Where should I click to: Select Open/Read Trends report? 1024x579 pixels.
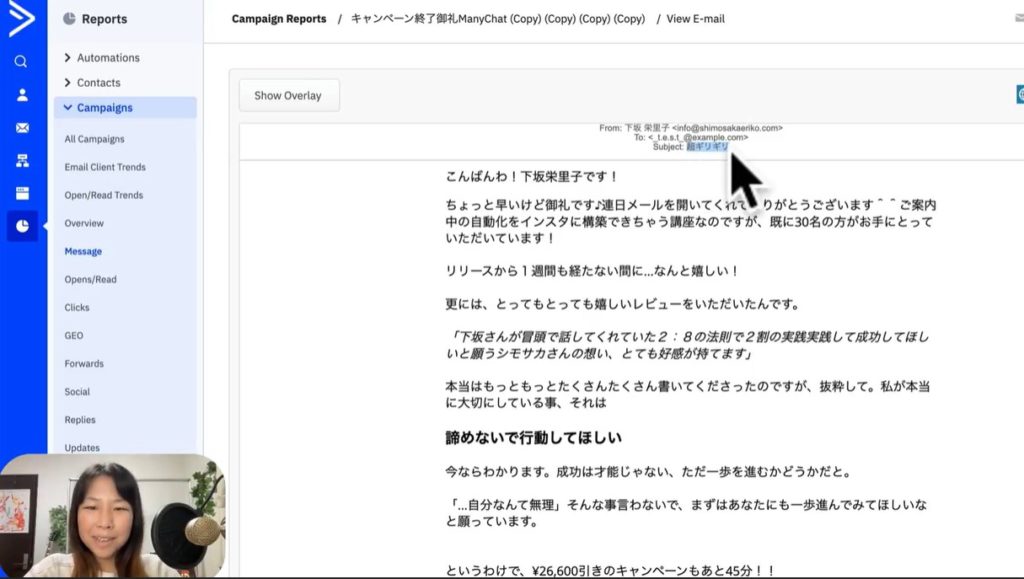coord(103,195)
